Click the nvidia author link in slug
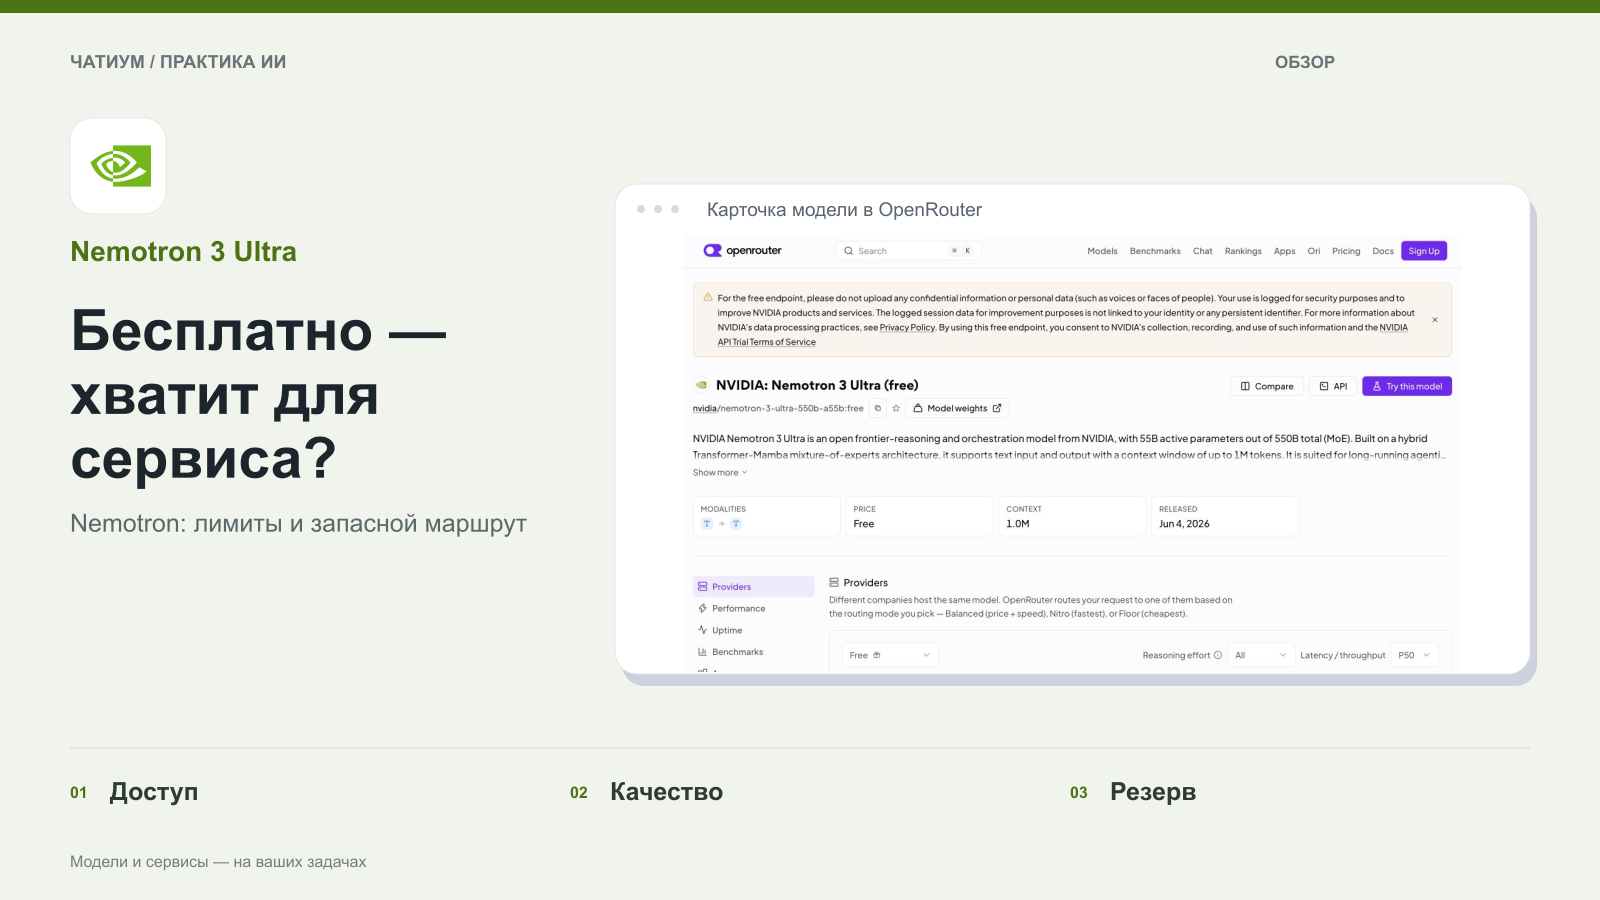The image size is (1600, 900). (705, 408)
